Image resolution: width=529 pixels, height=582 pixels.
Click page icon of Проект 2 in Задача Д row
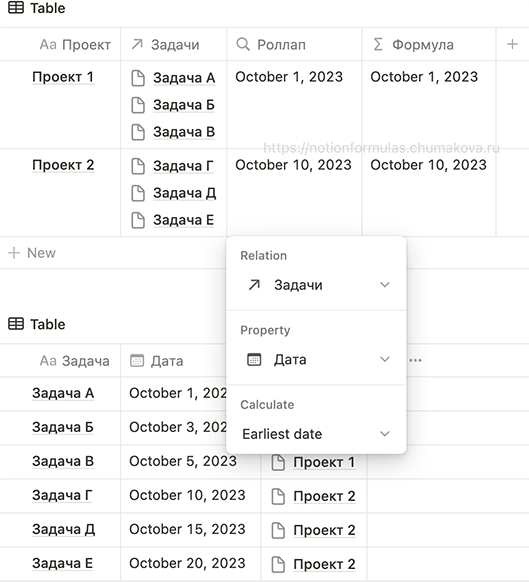[x=278, y=530]
